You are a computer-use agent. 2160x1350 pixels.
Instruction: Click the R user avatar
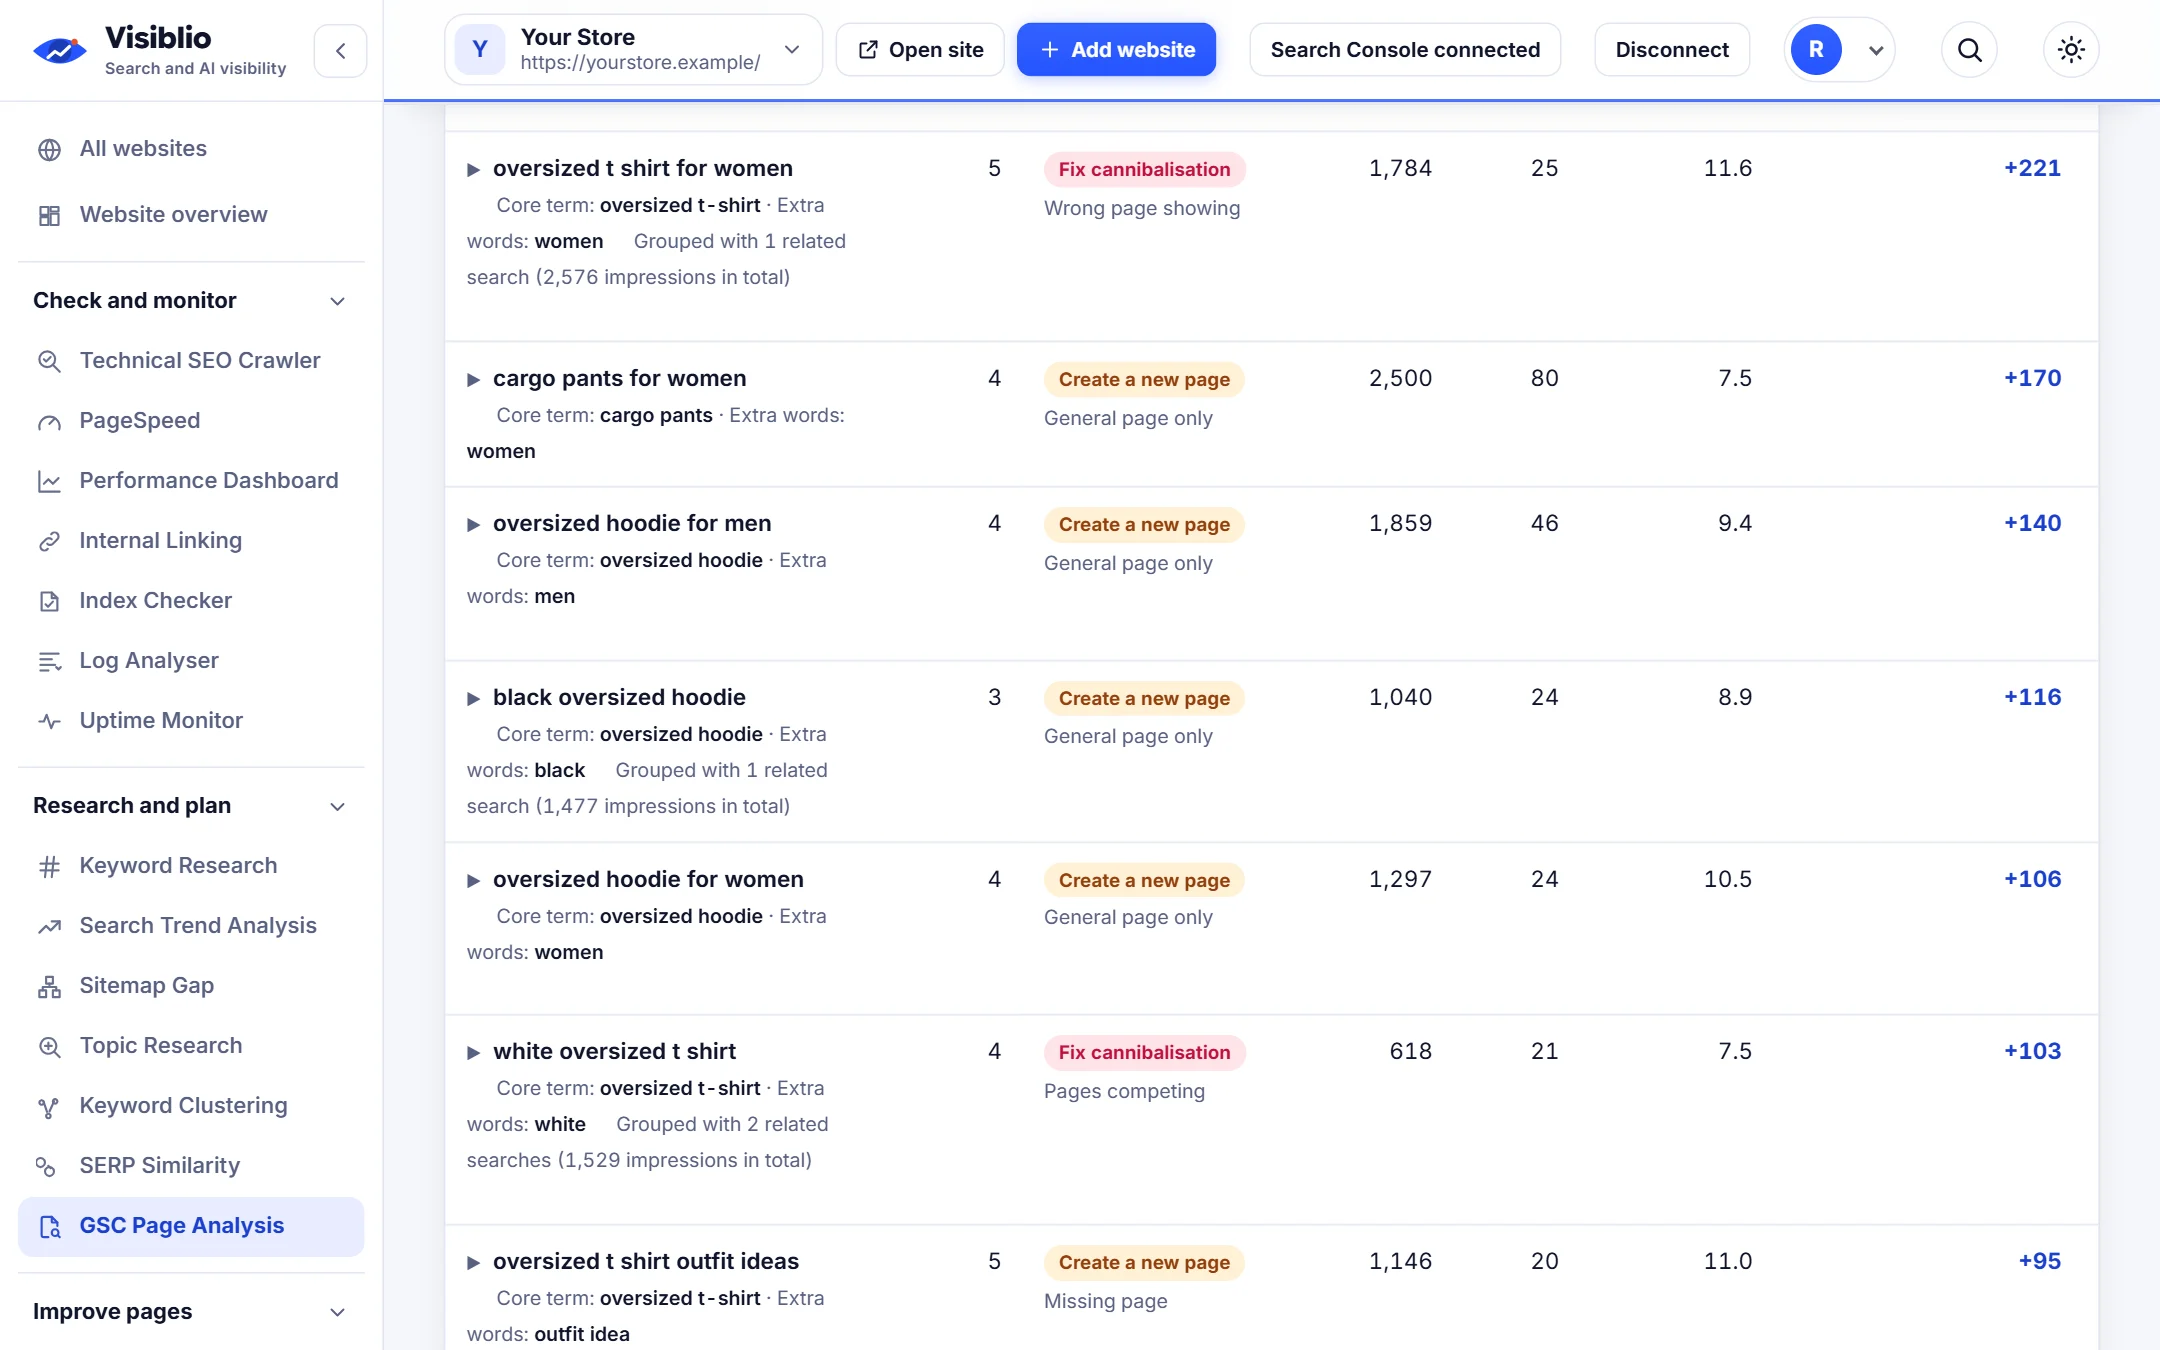coord(1816,50)
